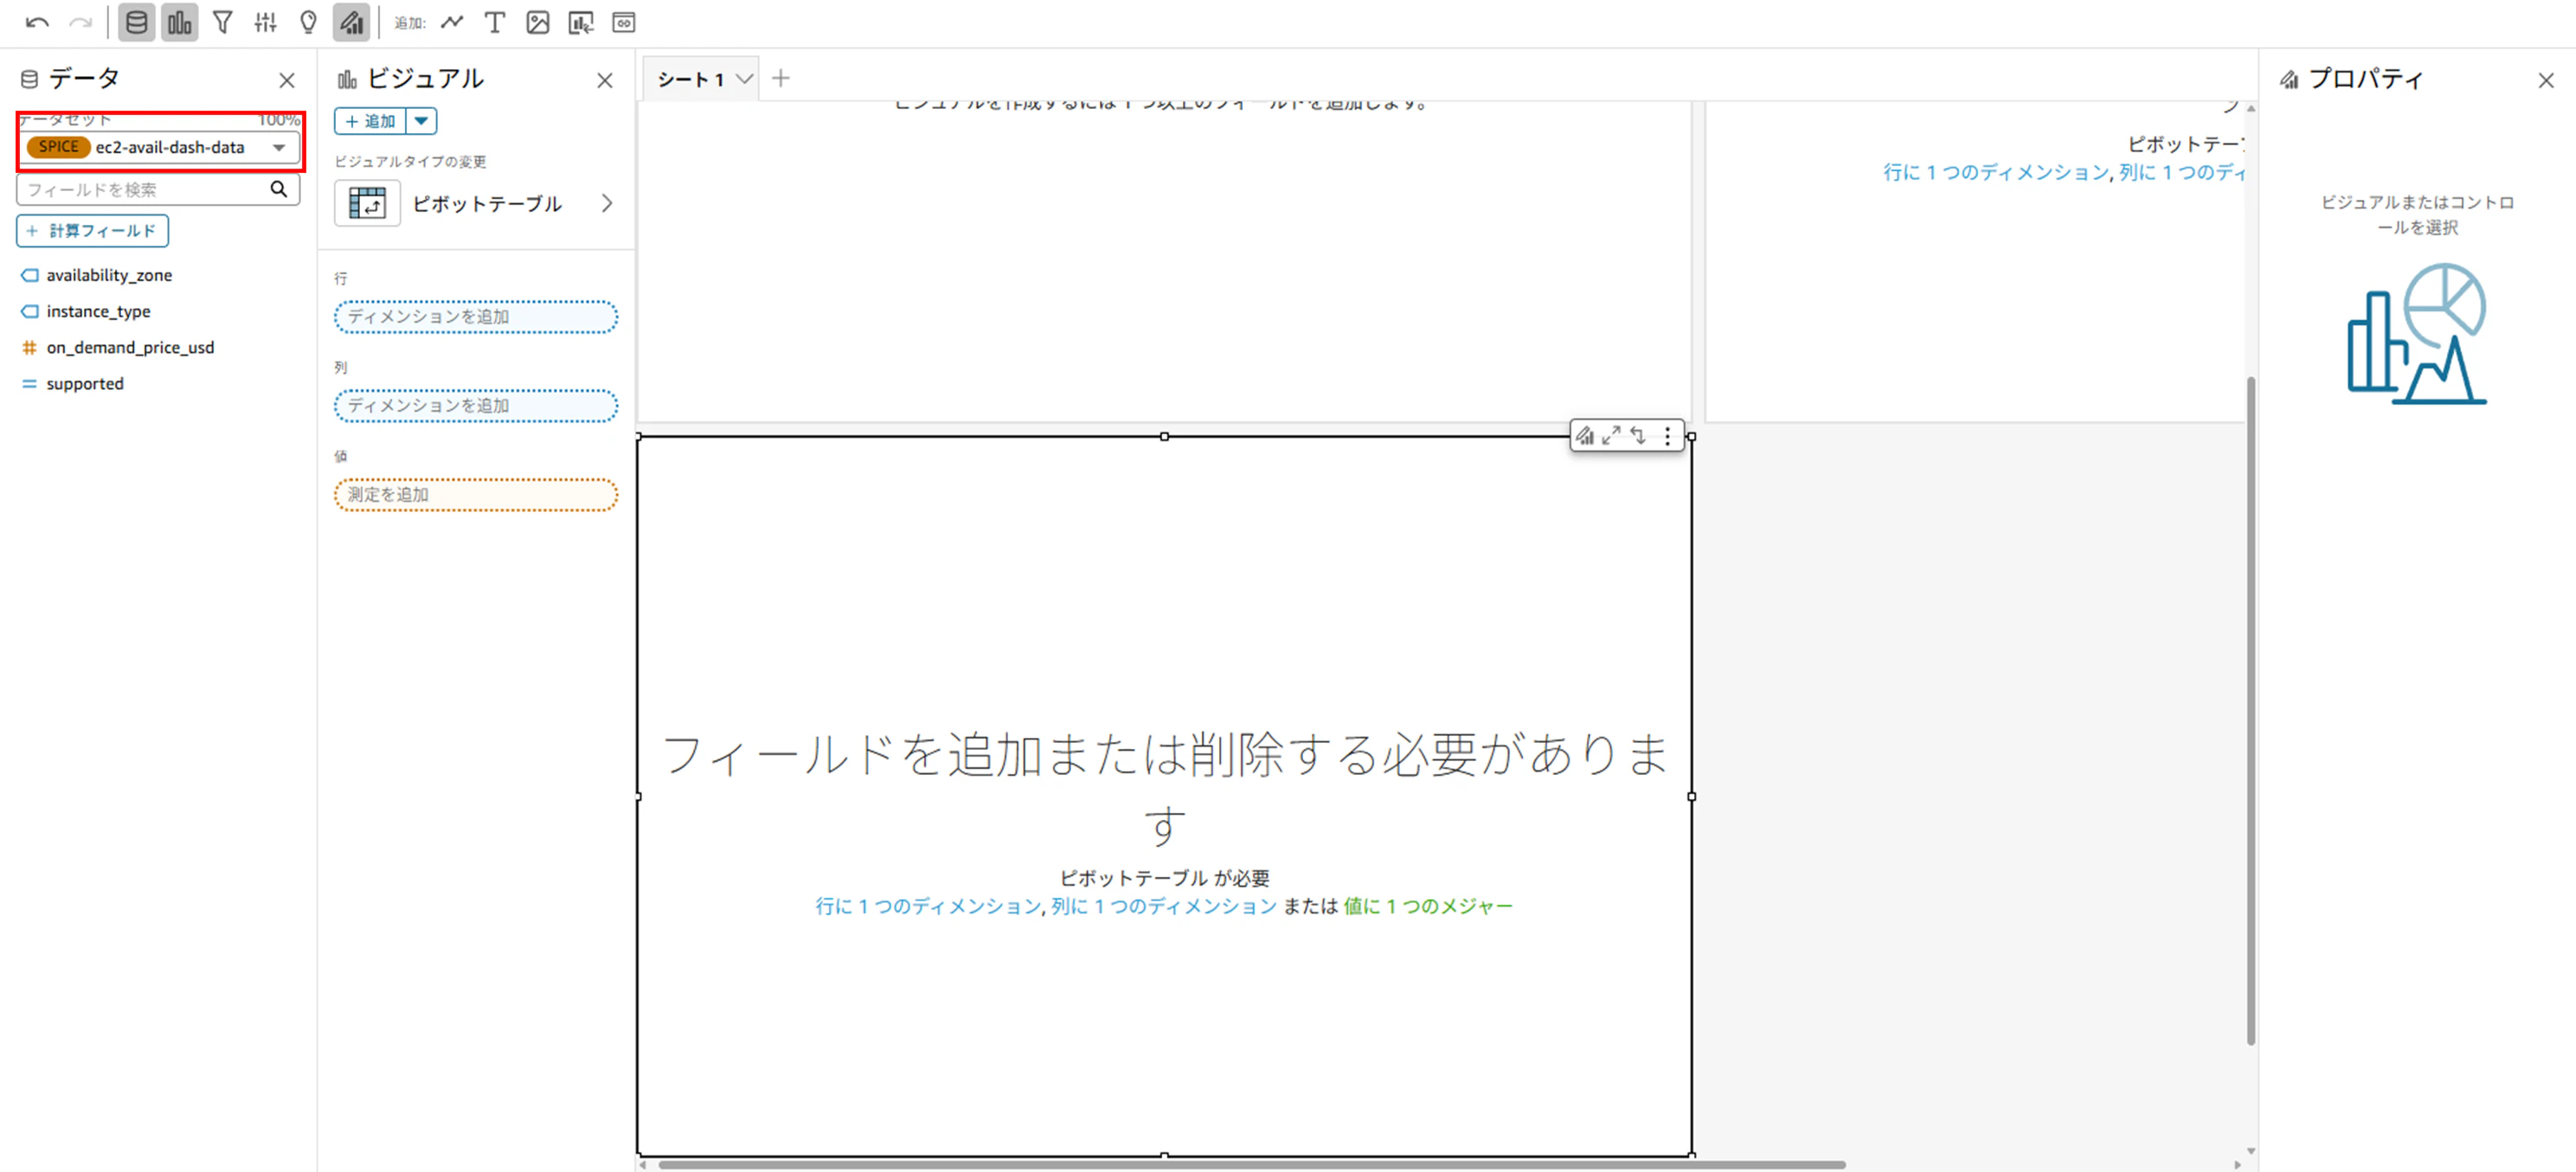Open the Parameters sliders icon
2576x1172 pixels.
point(265,22)
